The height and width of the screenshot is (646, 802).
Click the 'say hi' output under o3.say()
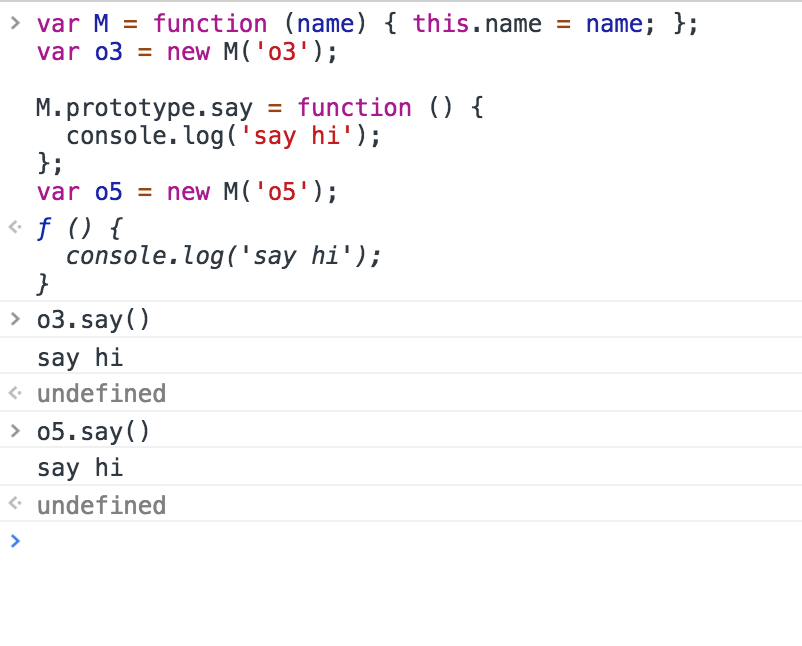tap(80, 358)
